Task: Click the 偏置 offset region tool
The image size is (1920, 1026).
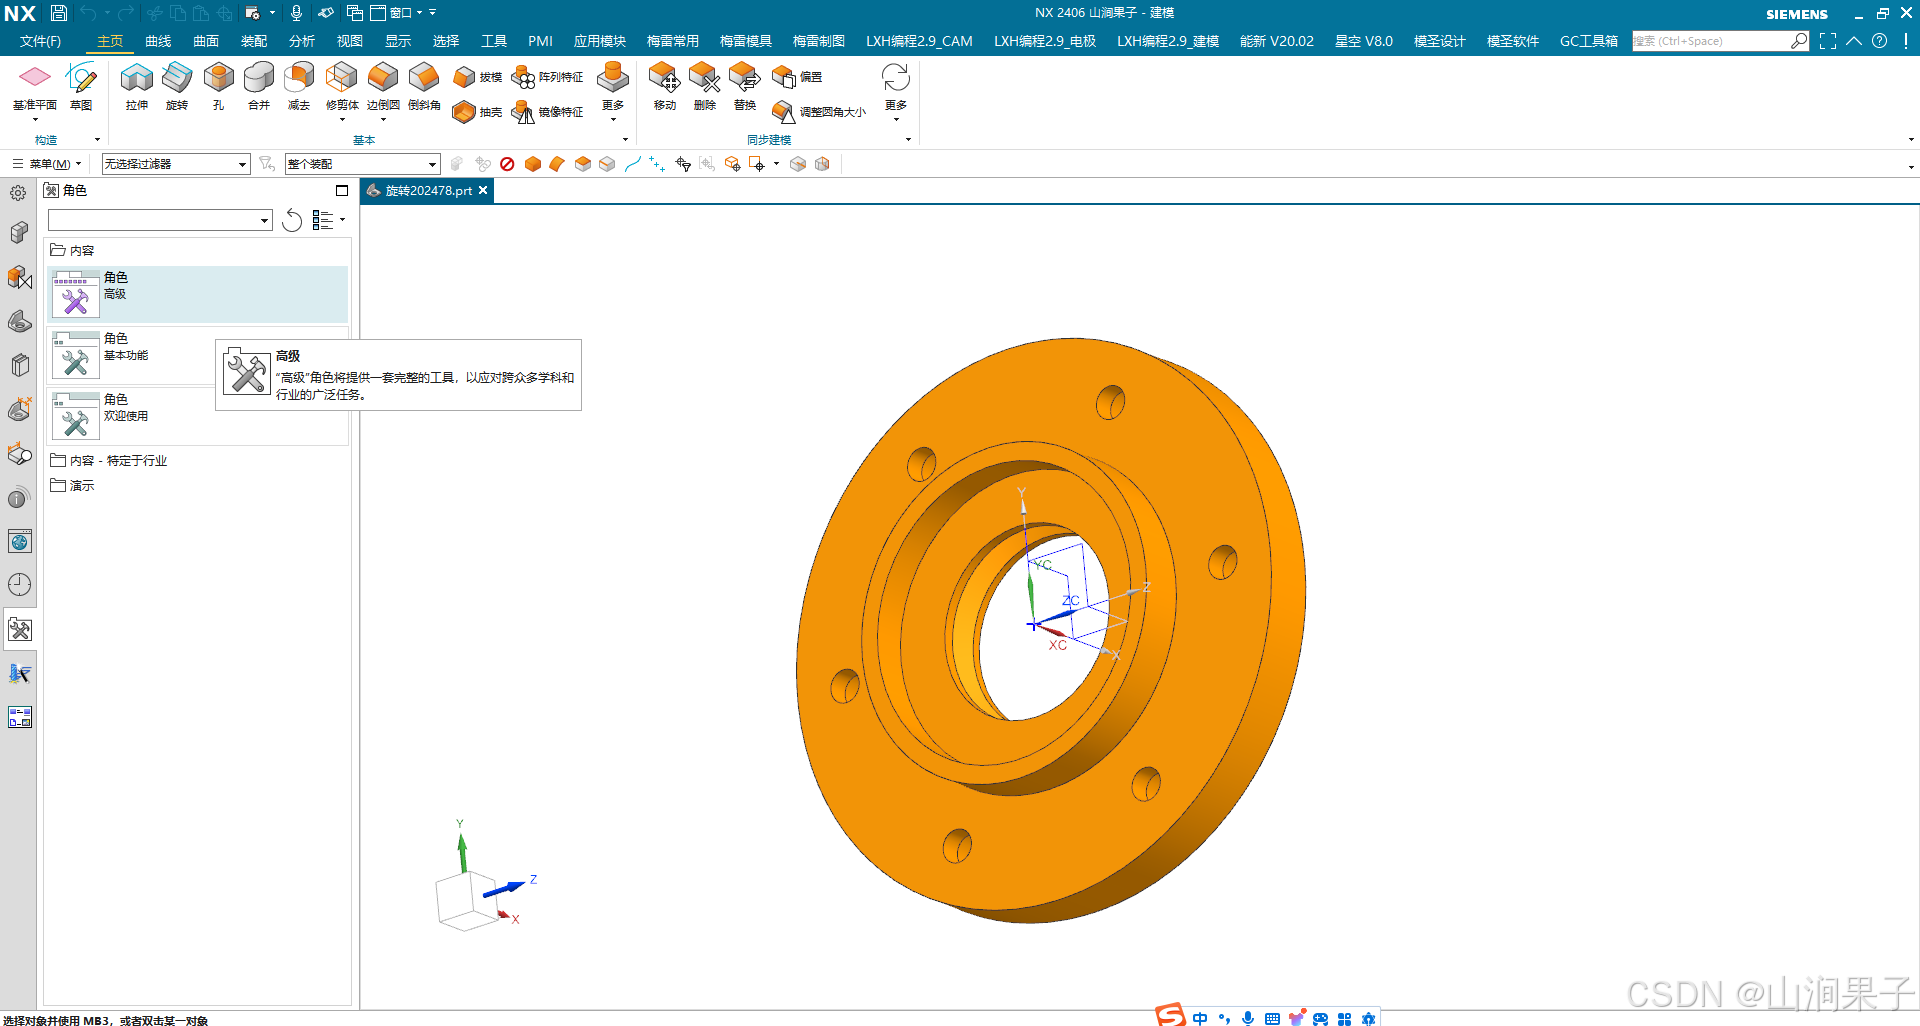Action: tap(797, 77)
